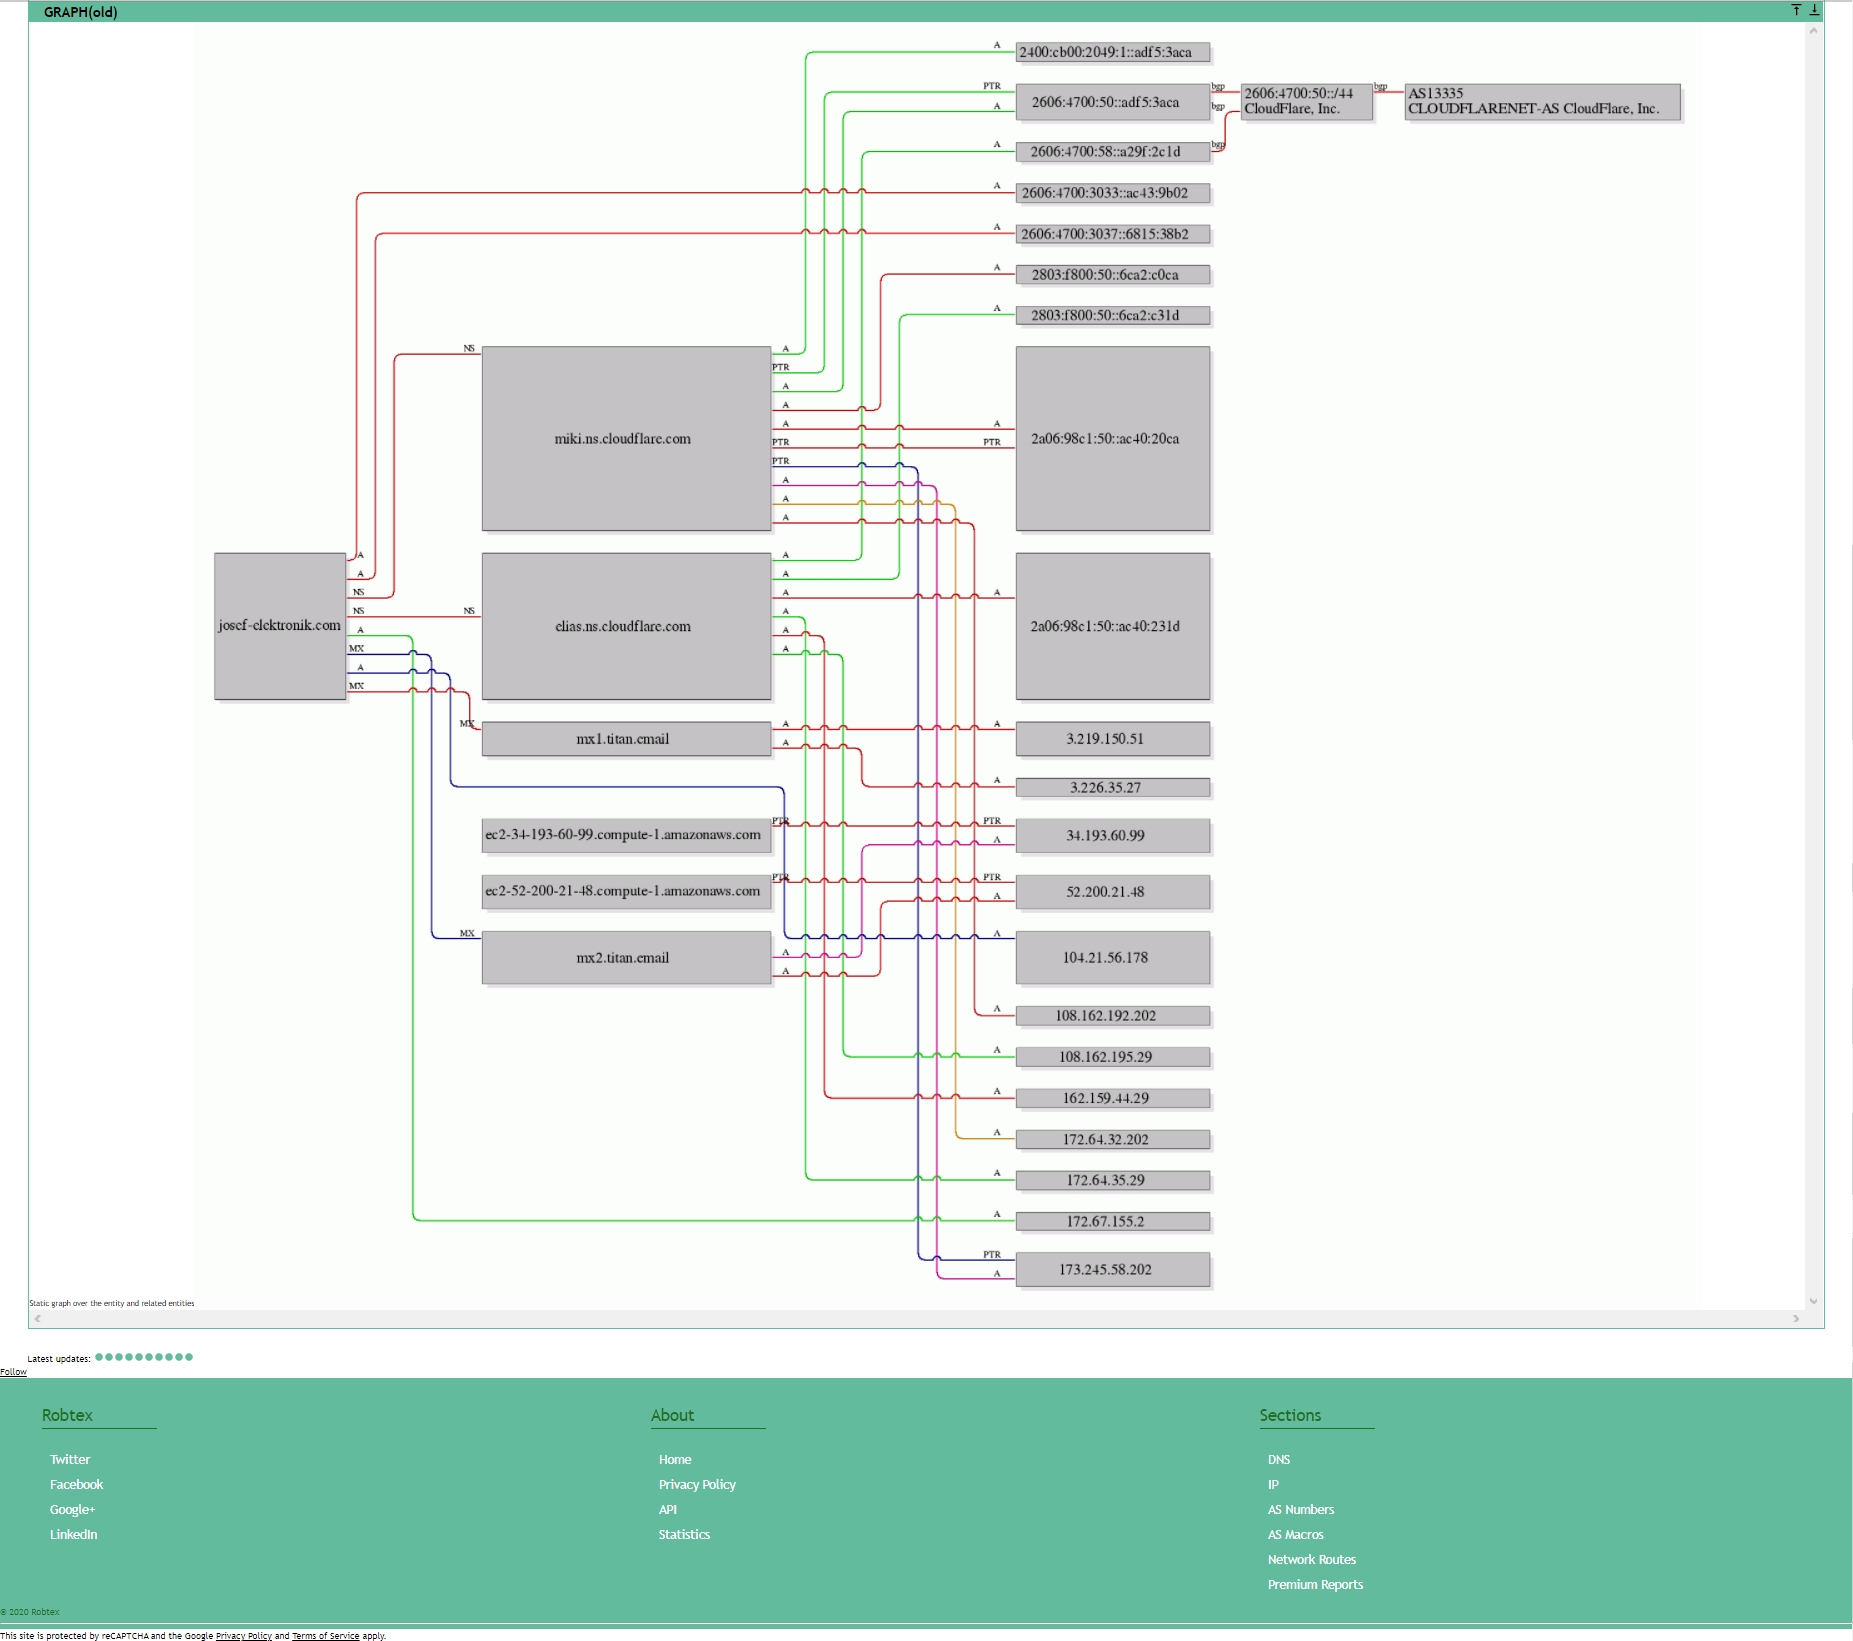Select the miki.ns.cloudflare.com node

[626, 439]
